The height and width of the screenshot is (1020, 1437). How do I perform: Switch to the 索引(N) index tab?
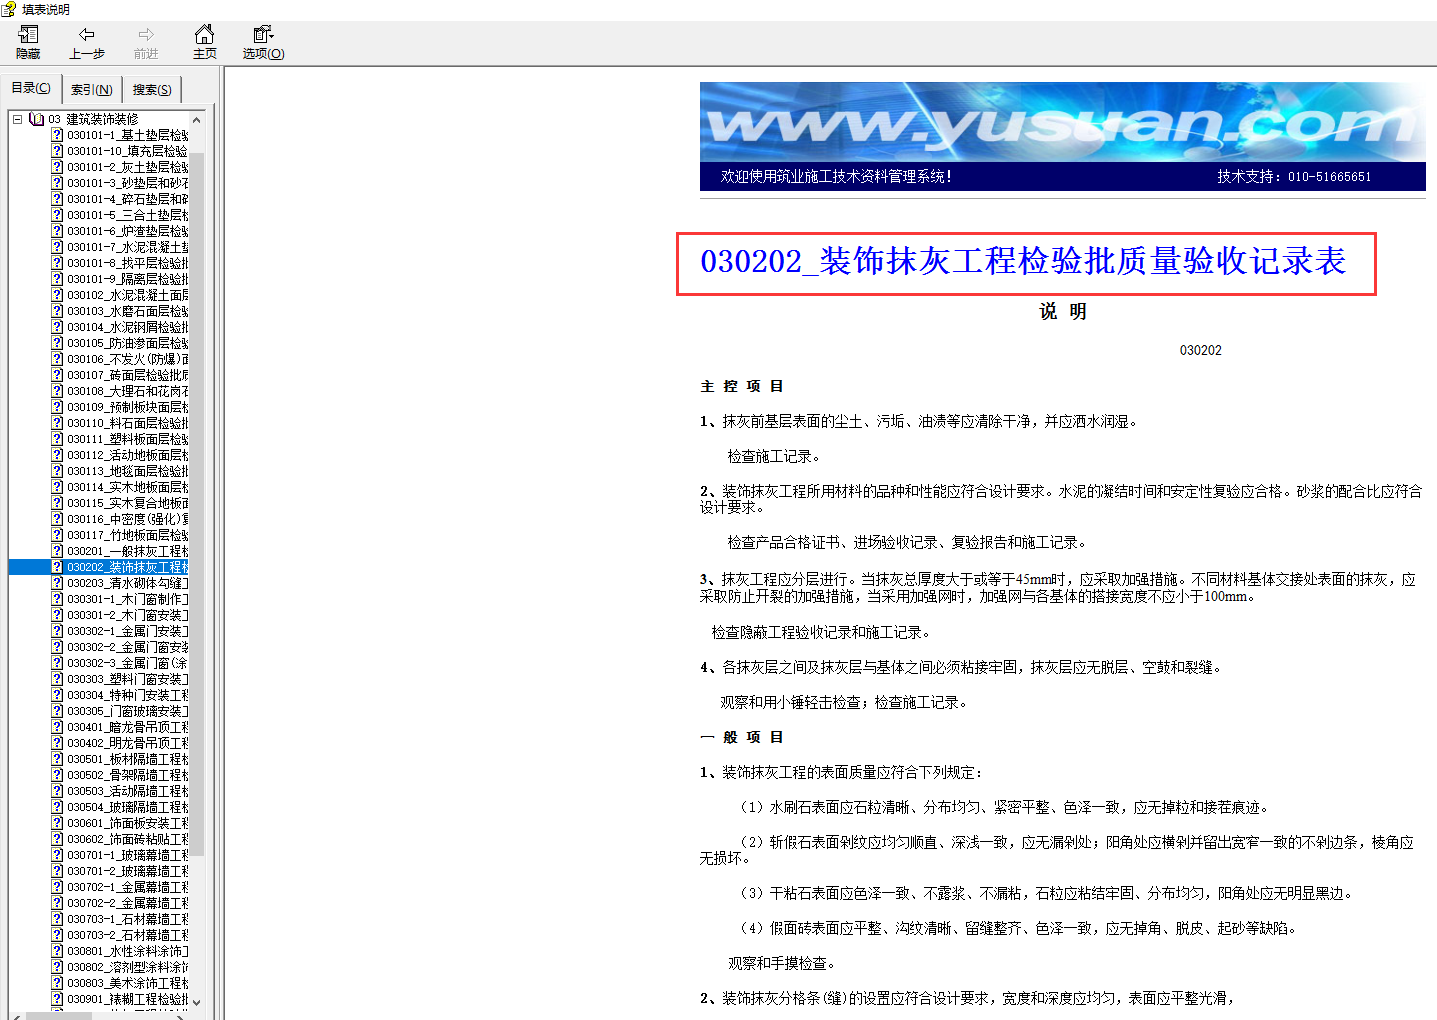[x=92, y=89]
